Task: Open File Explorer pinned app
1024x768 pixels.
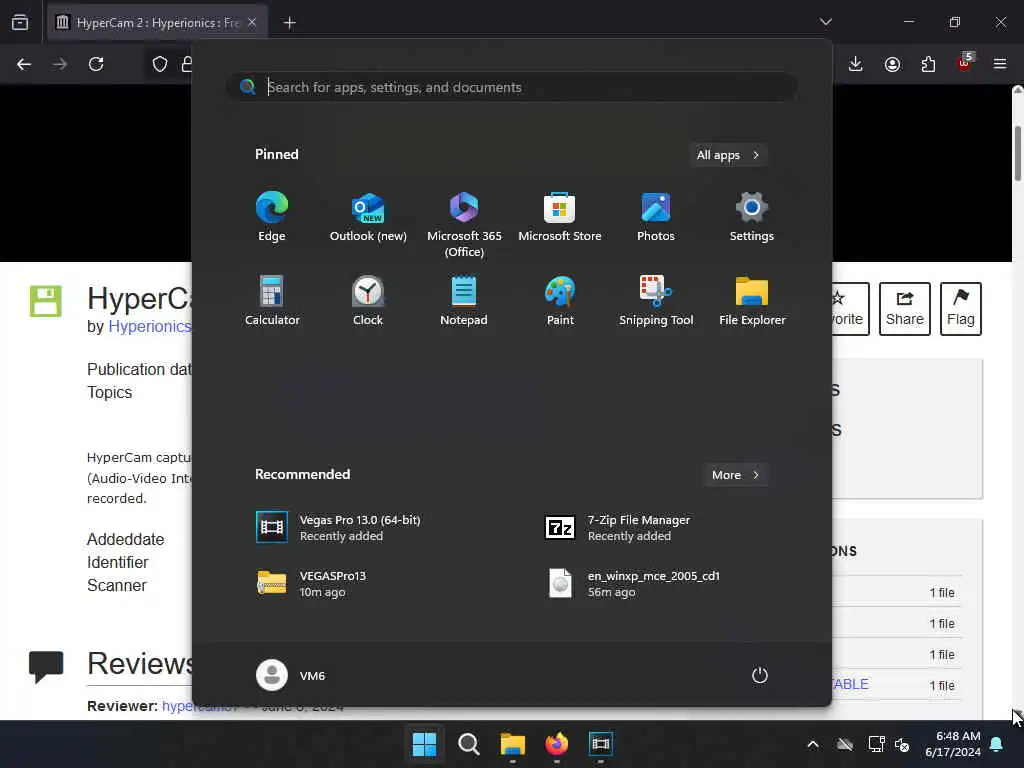Action: pyautogui.click(x=752, y=301)
